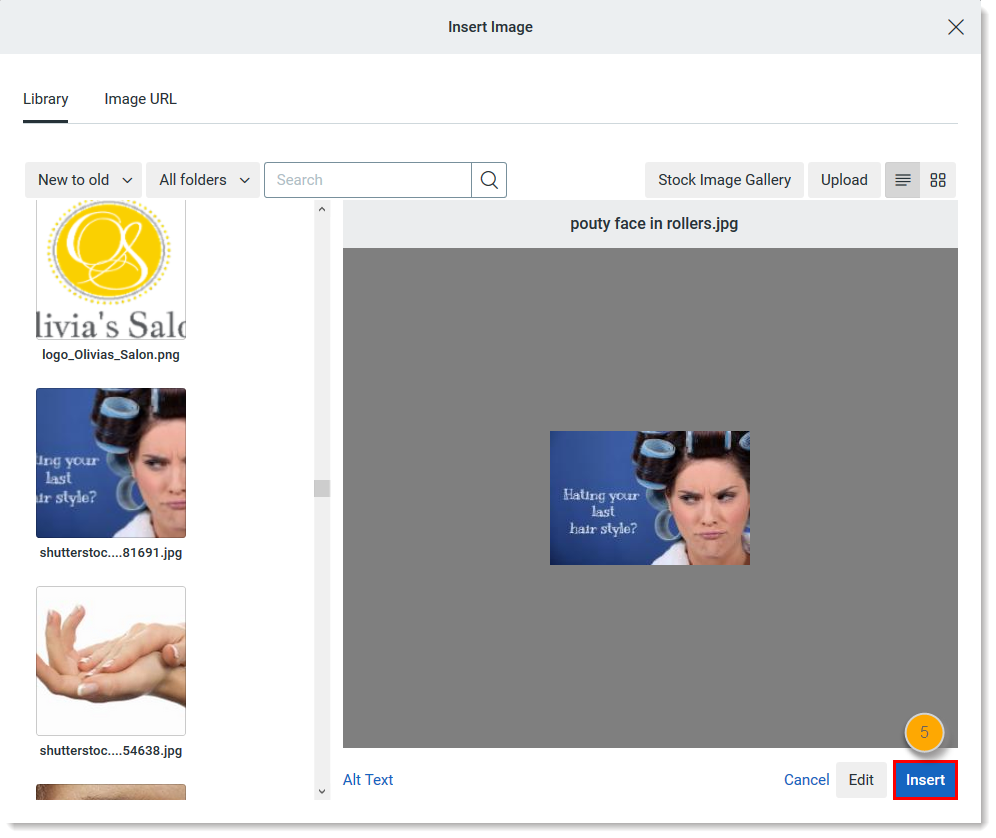Click the Alt Text link
The height and width of the screenshot is (838, 996).
368,780
